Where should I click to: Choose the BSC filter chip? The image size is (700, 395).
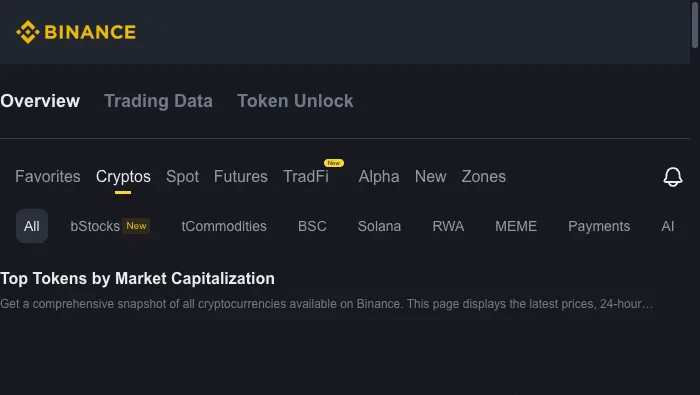[x=312, y=226]
